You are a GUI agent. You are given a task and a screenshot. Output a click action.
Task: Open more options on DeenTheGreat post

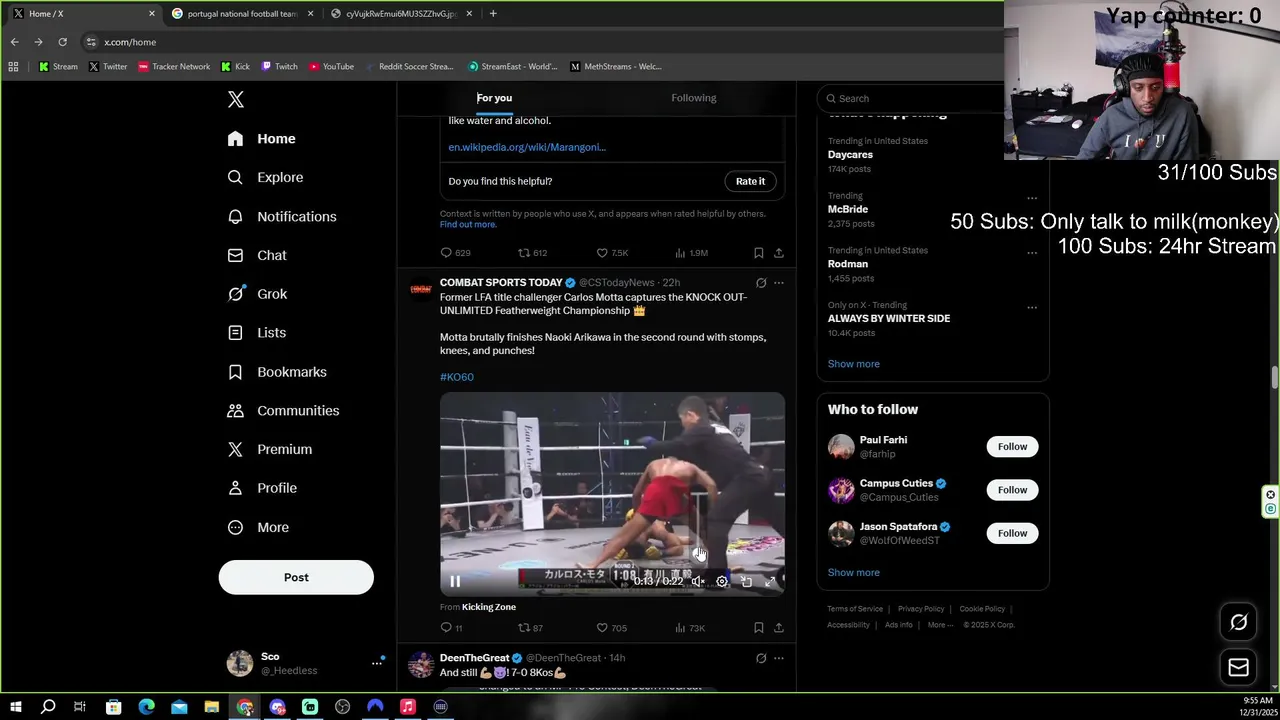click(779, 658)
